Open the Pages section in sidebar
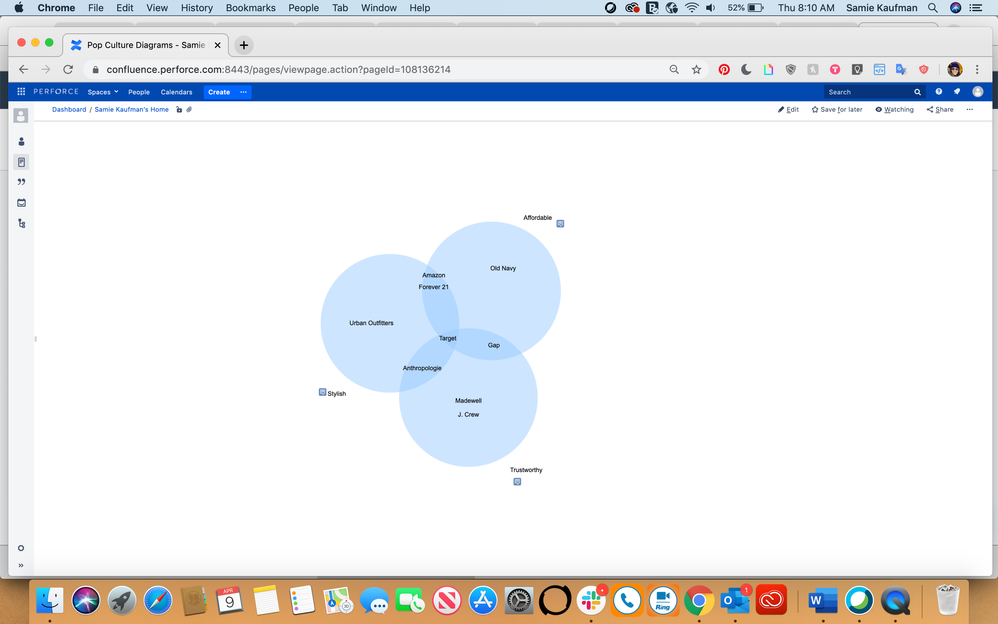The width and height of the screenshot is (998, 624). tap(21, 162)
